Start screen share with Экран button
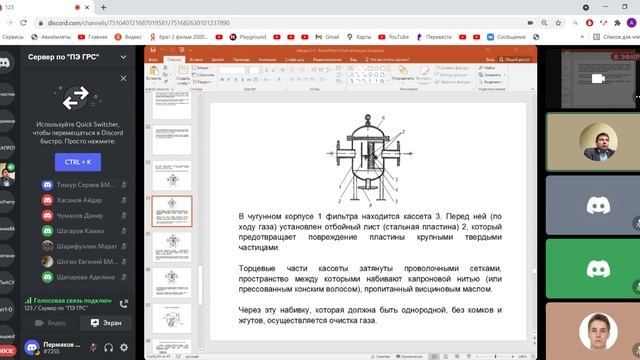Screen dimensions: 640x360 106,323
